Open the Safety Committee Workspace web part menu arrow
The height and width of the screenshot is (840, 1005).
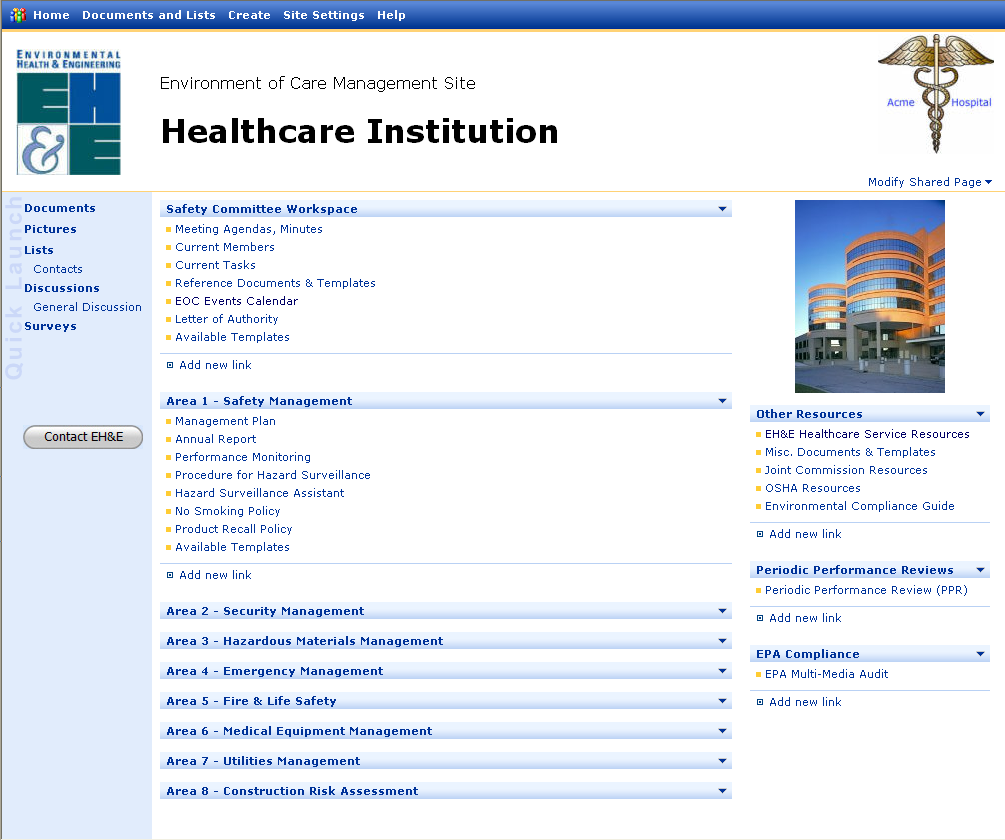pyautogui.click(x=722, y=209)
